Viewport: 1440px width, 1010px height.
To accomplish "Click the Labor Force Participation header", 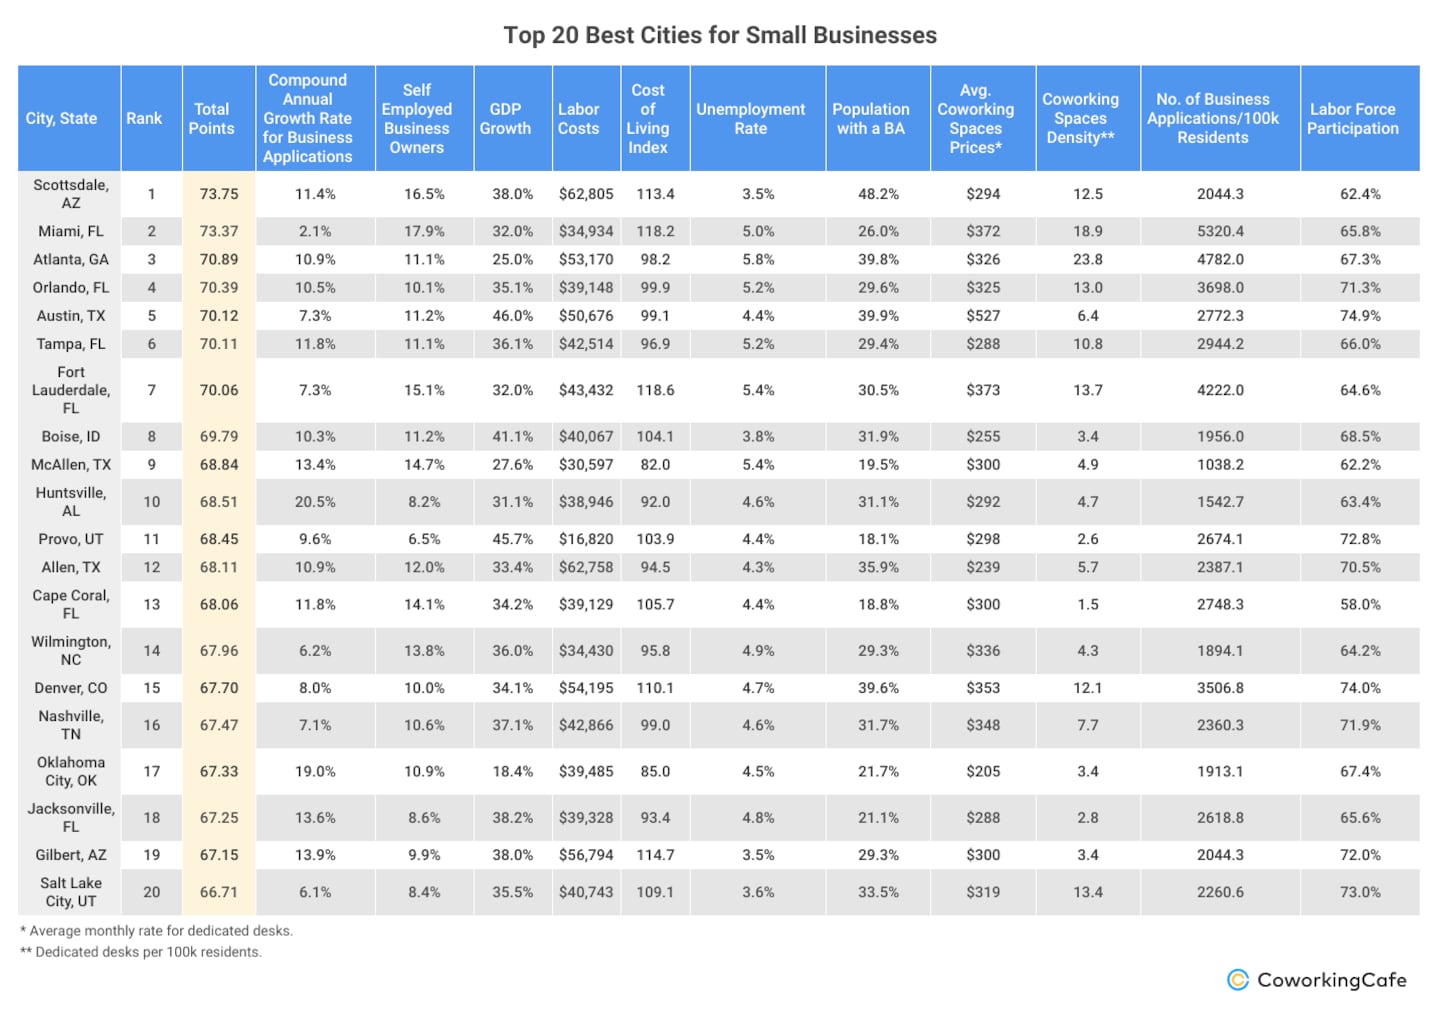I will coord(1354,118).
